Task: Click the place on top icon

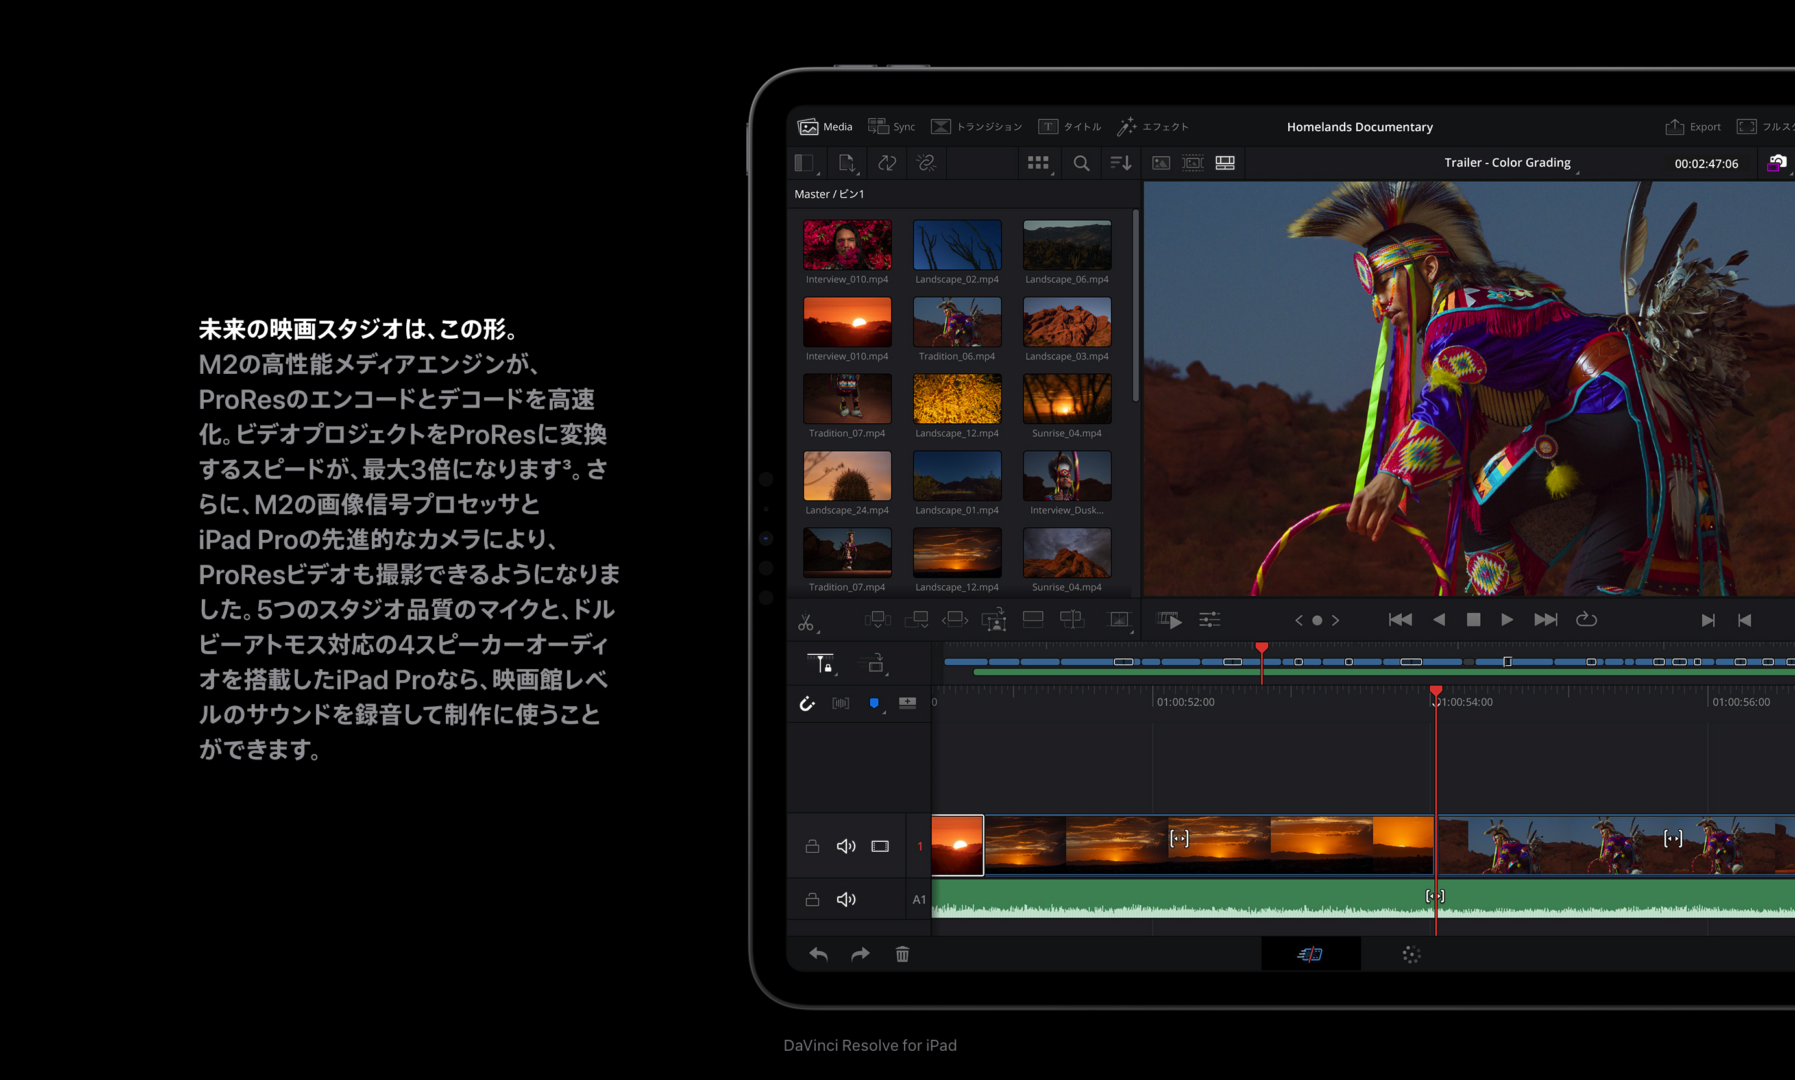Action: [x=1033, y=620]
